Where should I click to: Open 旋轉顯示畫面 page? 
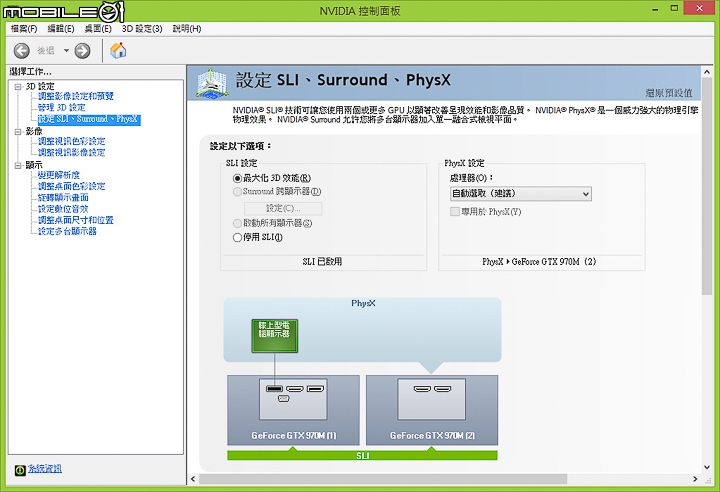click(x=63, y=198)
